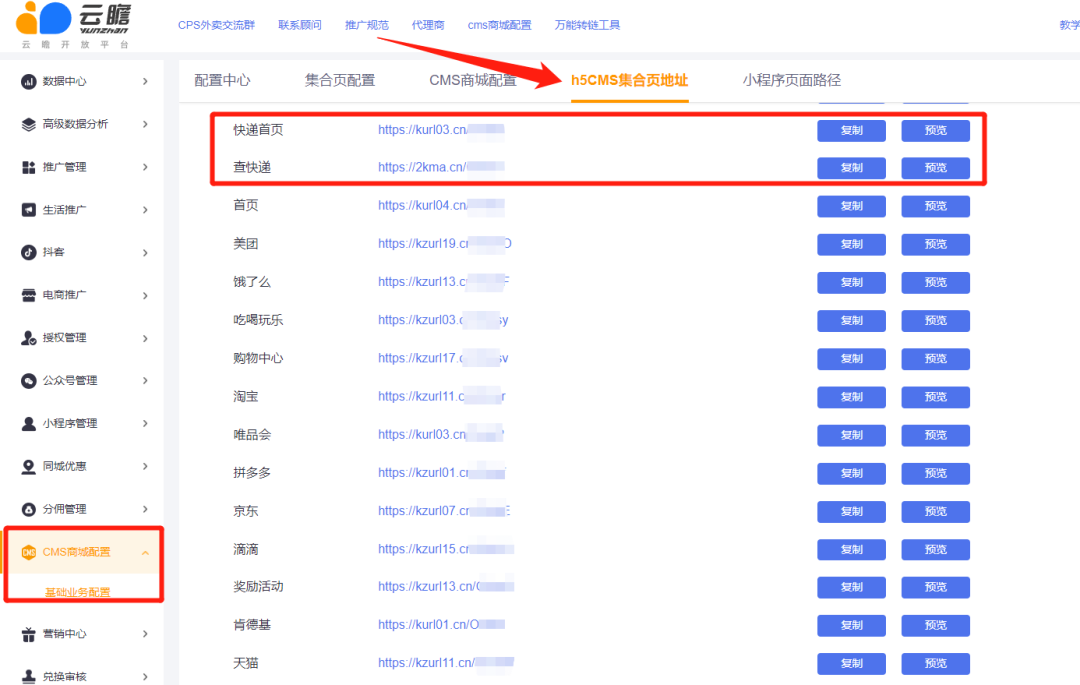This screenshot has width=1080, height=685.
Task: Collapse the CMS商城配置 chevron
Action: pyautogui.click(x=145, y=552)
